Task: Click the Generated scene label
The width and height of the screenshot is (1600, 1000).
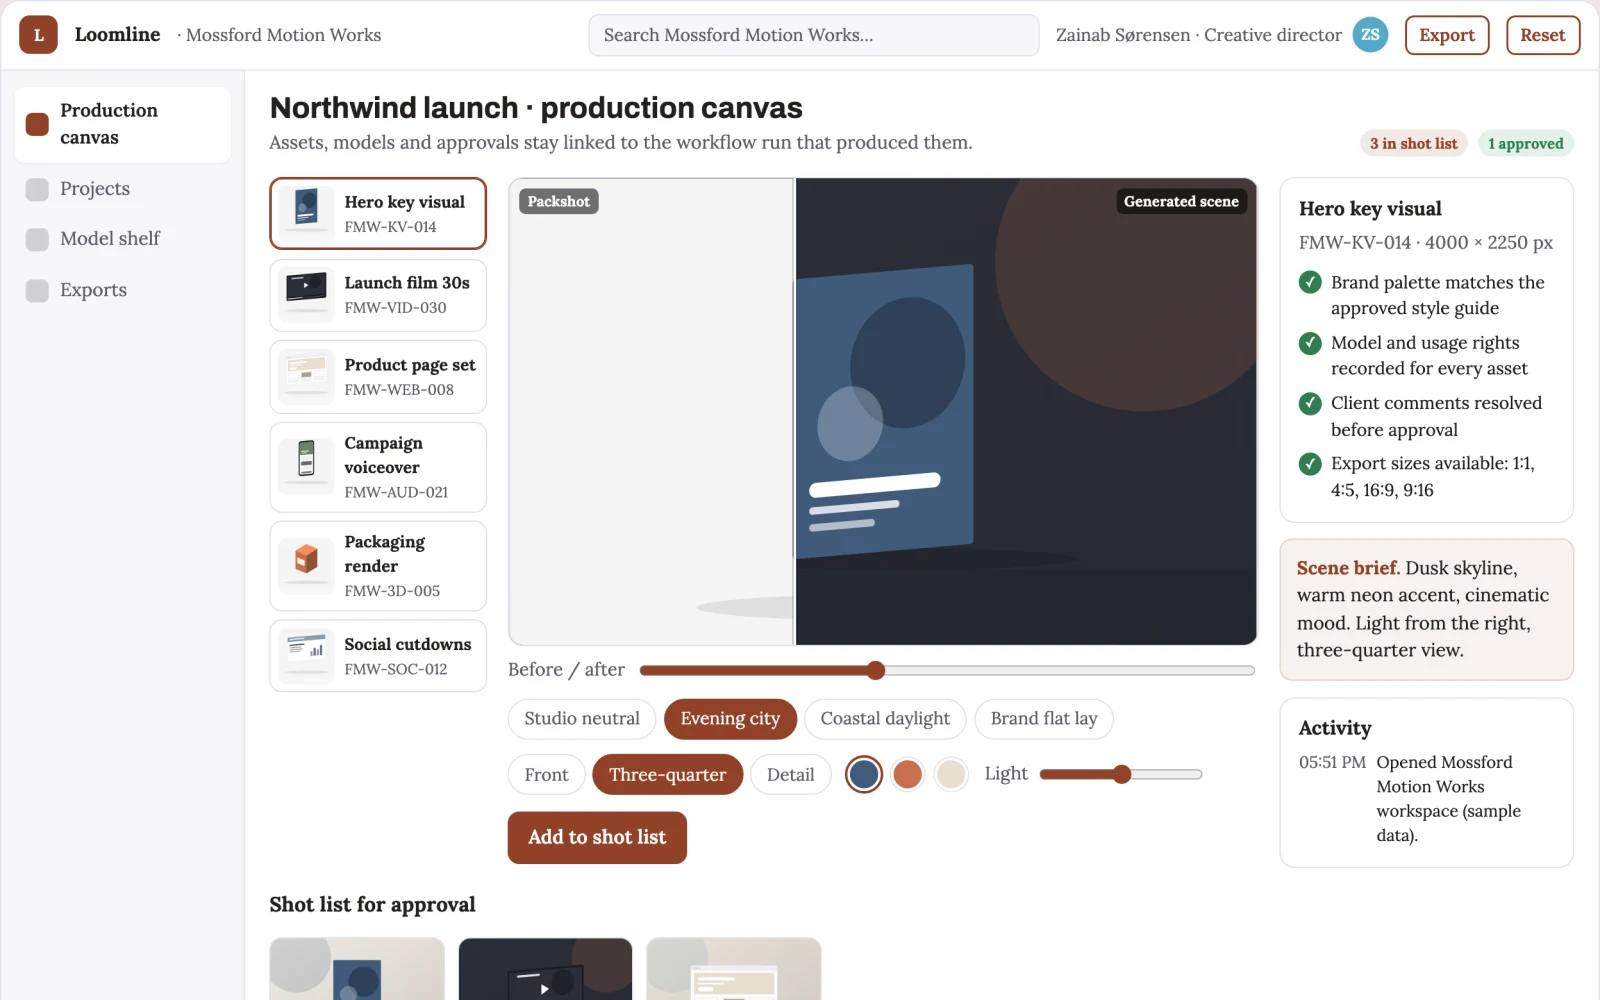Action: [1181, 202]
